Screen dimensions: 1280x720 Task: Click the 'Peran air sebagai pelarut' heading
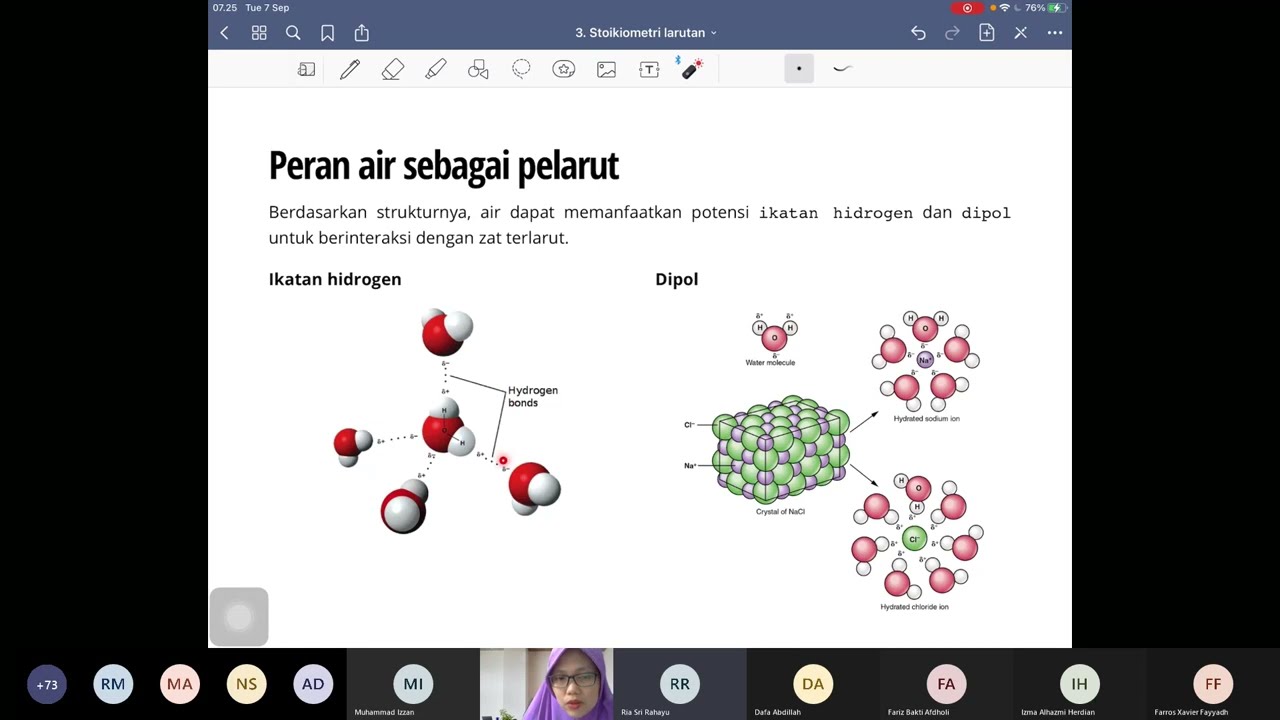pos(444,167)
